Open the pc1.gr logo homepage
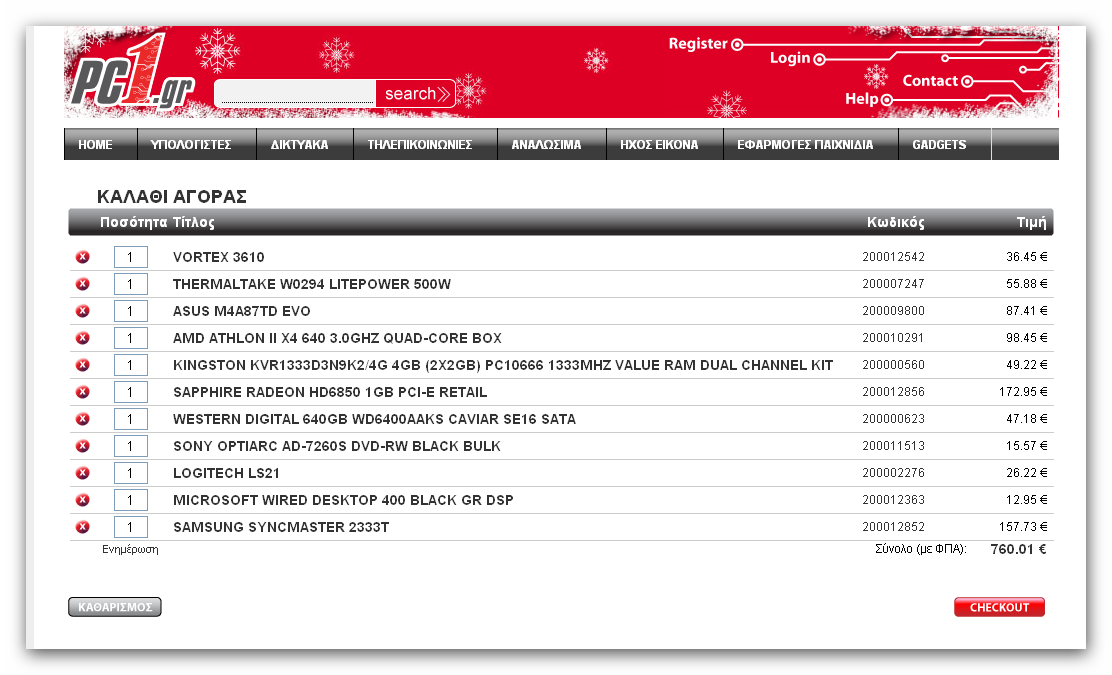This screenshot has width=1112, height=675. click(131, 73)
